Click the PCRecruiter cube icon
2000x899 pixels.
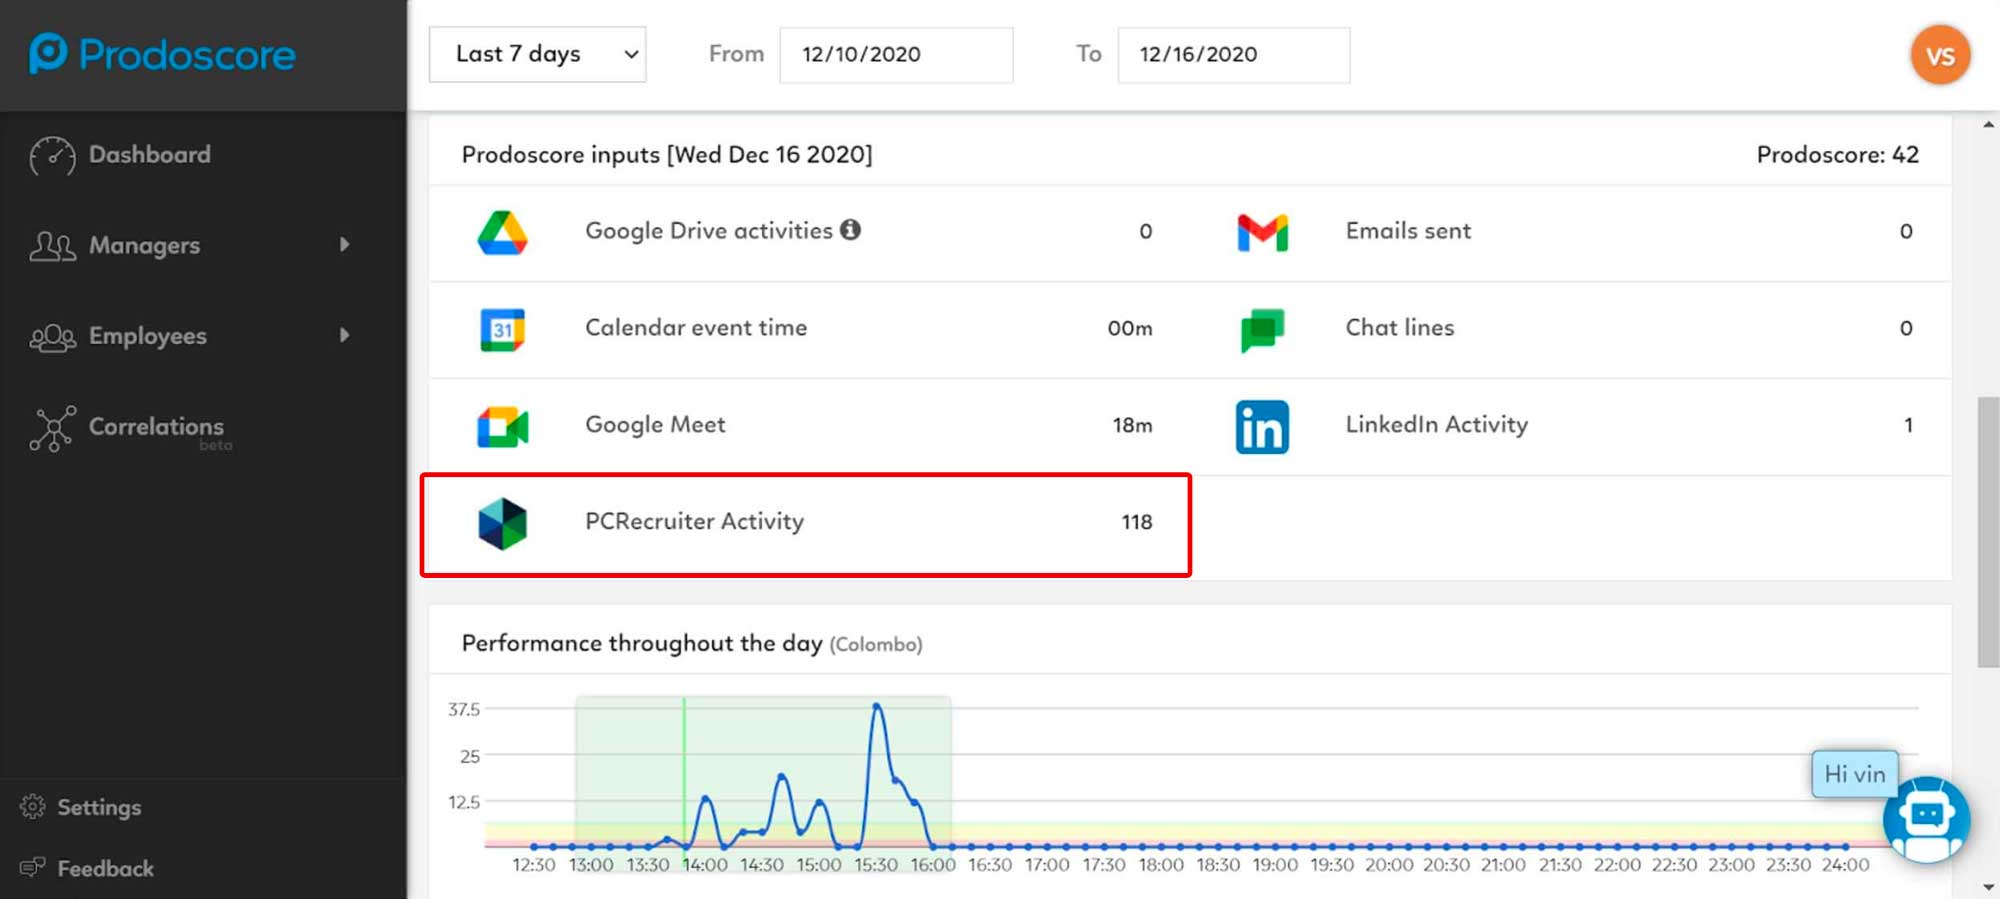pyautogui.click(x=502, y=523)
